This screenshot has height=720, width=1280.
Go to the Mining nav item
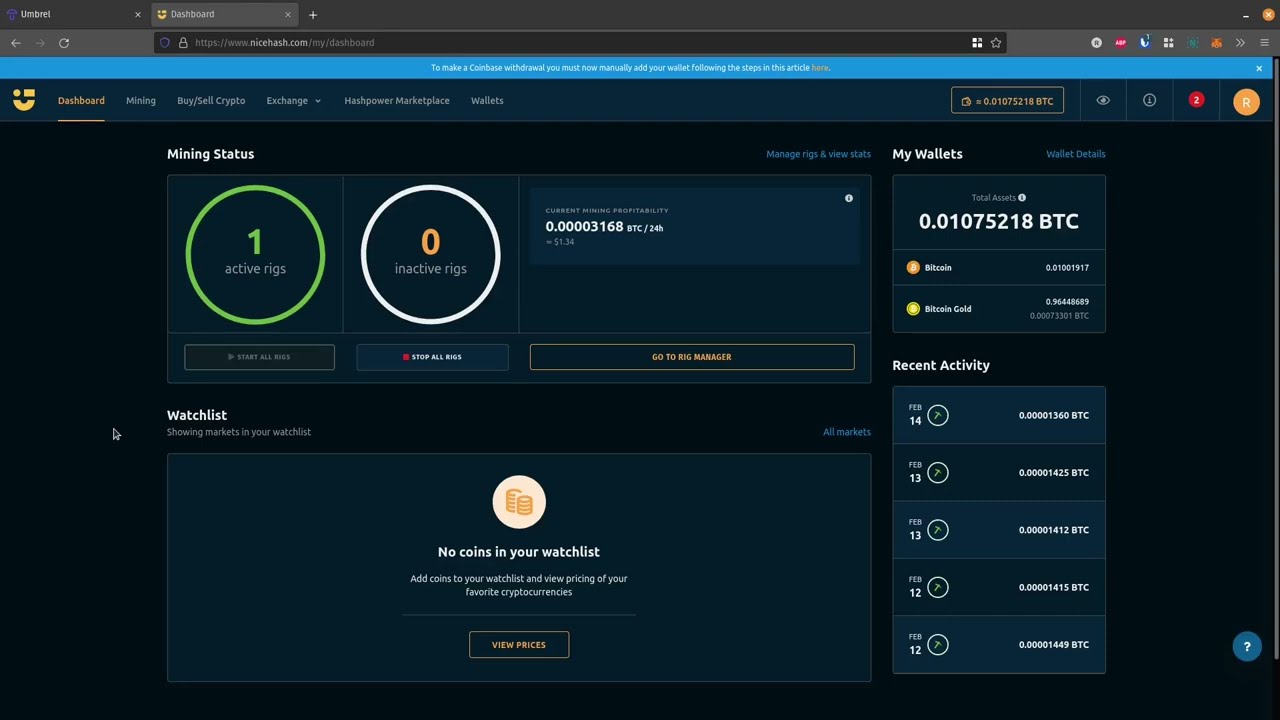tap(141, 100)
